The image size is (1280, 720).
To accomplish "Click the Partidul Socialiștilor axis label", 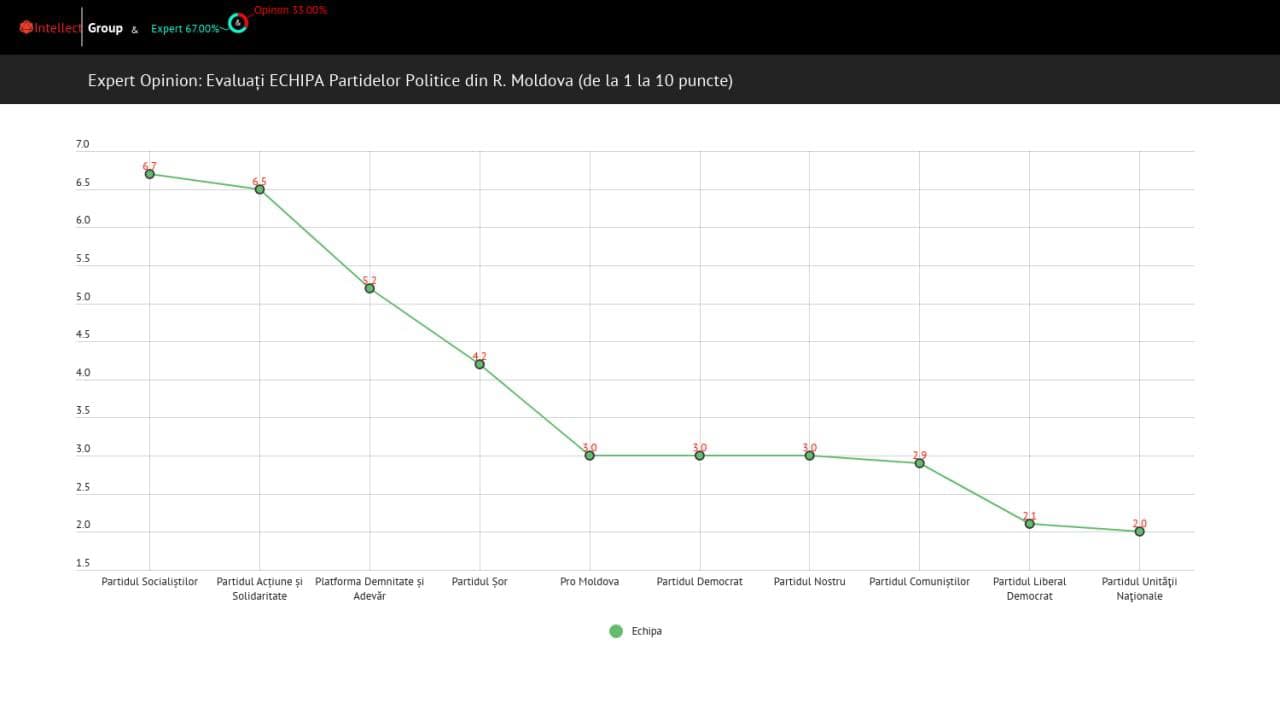I will point(150,582).
